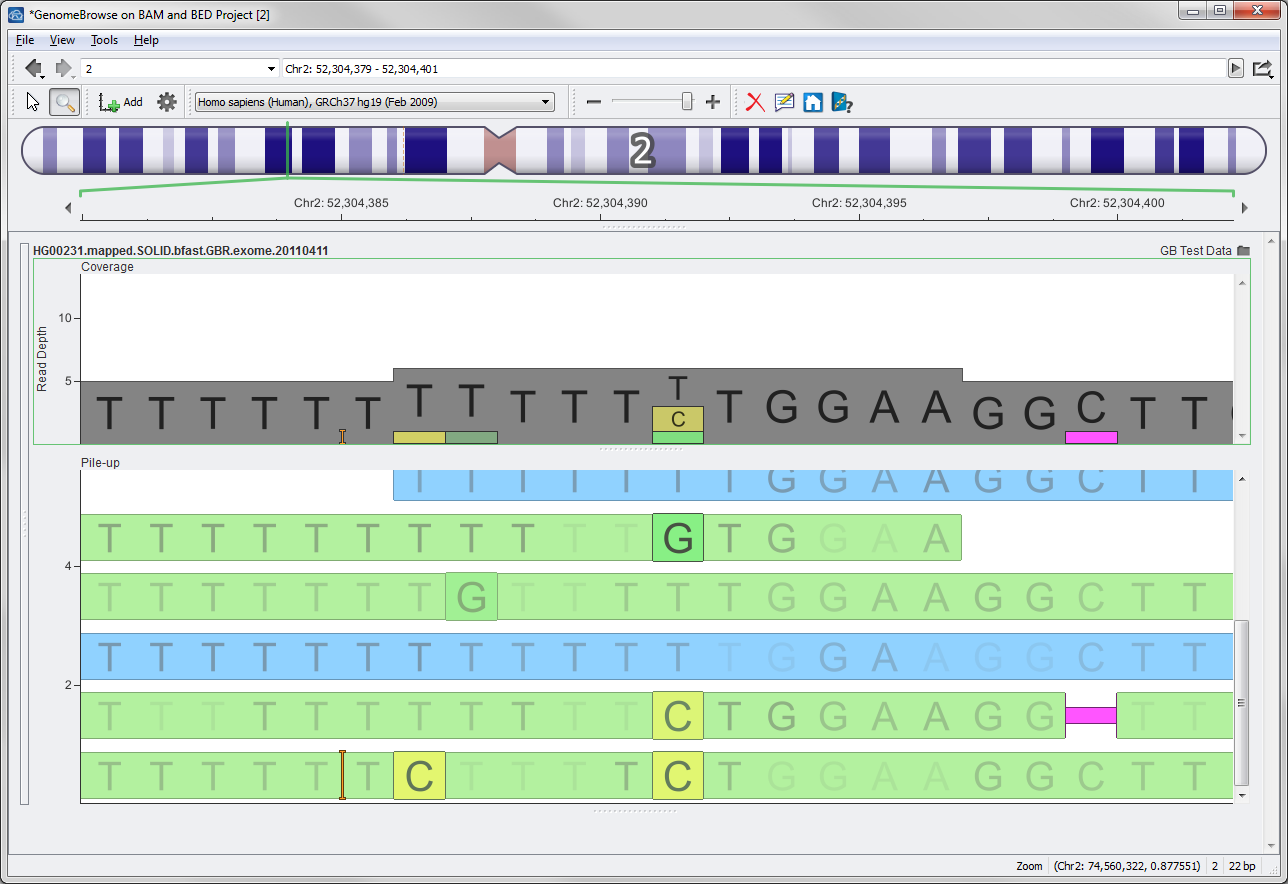Screen dimensions: 1288x884
Task: Click the main view scroll-up arrow at far right
Action: [1270, 242]
